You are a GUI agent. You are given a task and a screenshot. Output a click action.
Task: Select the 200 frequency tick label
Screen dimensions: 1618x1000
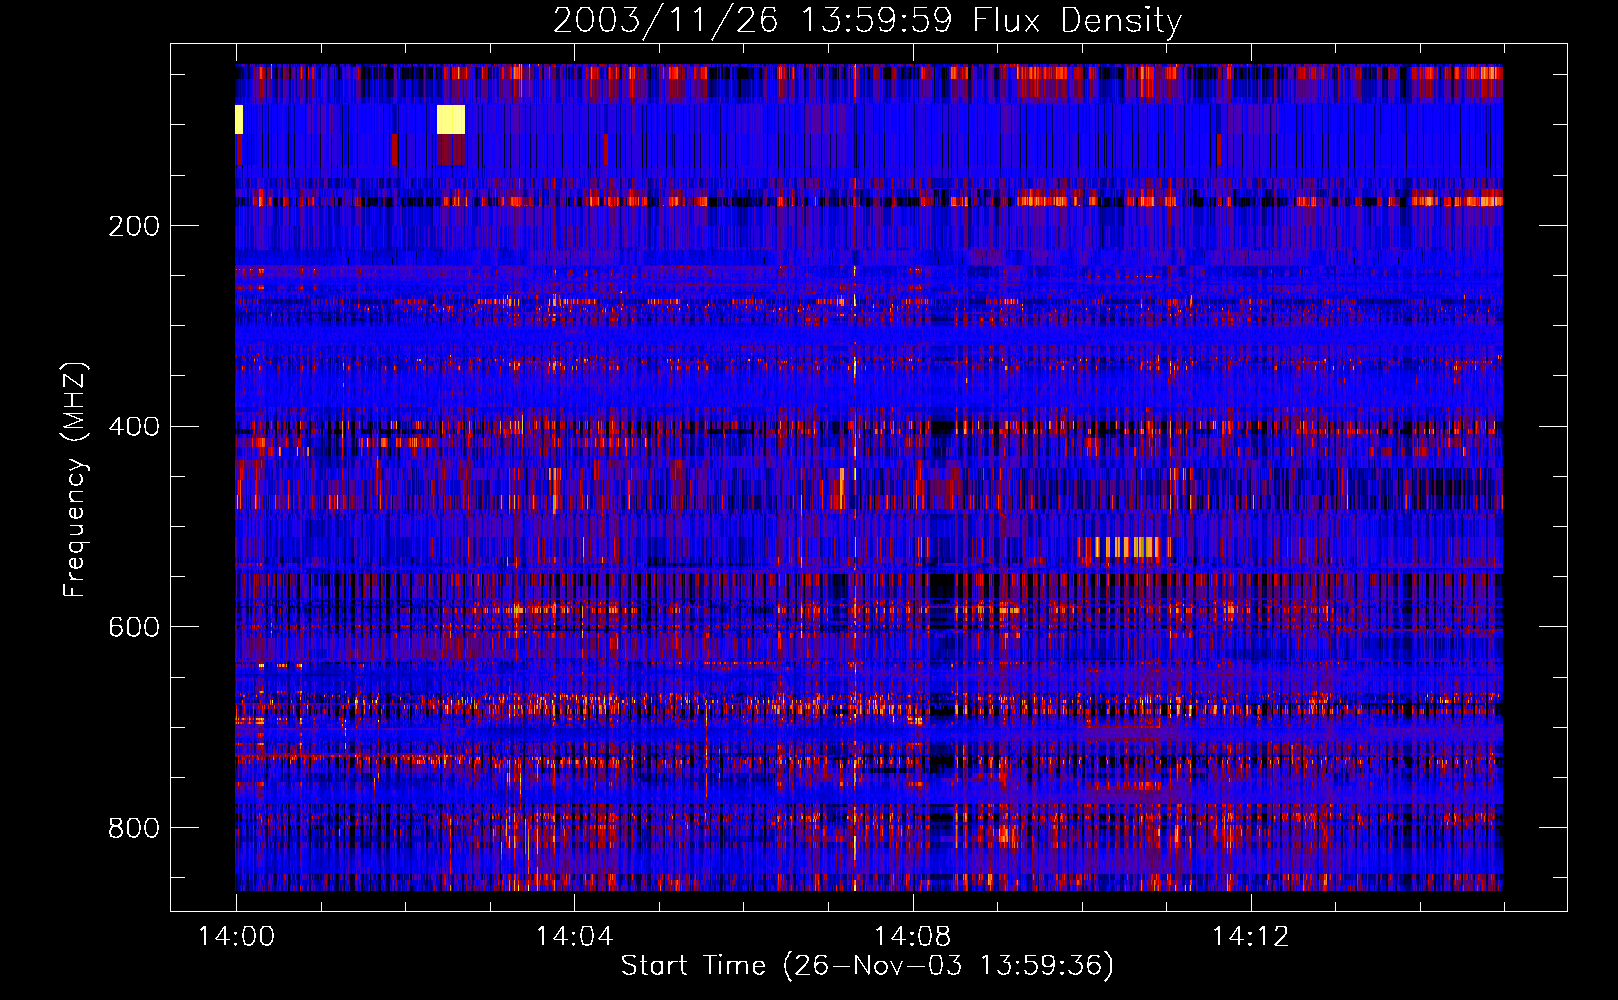[134, 226]
